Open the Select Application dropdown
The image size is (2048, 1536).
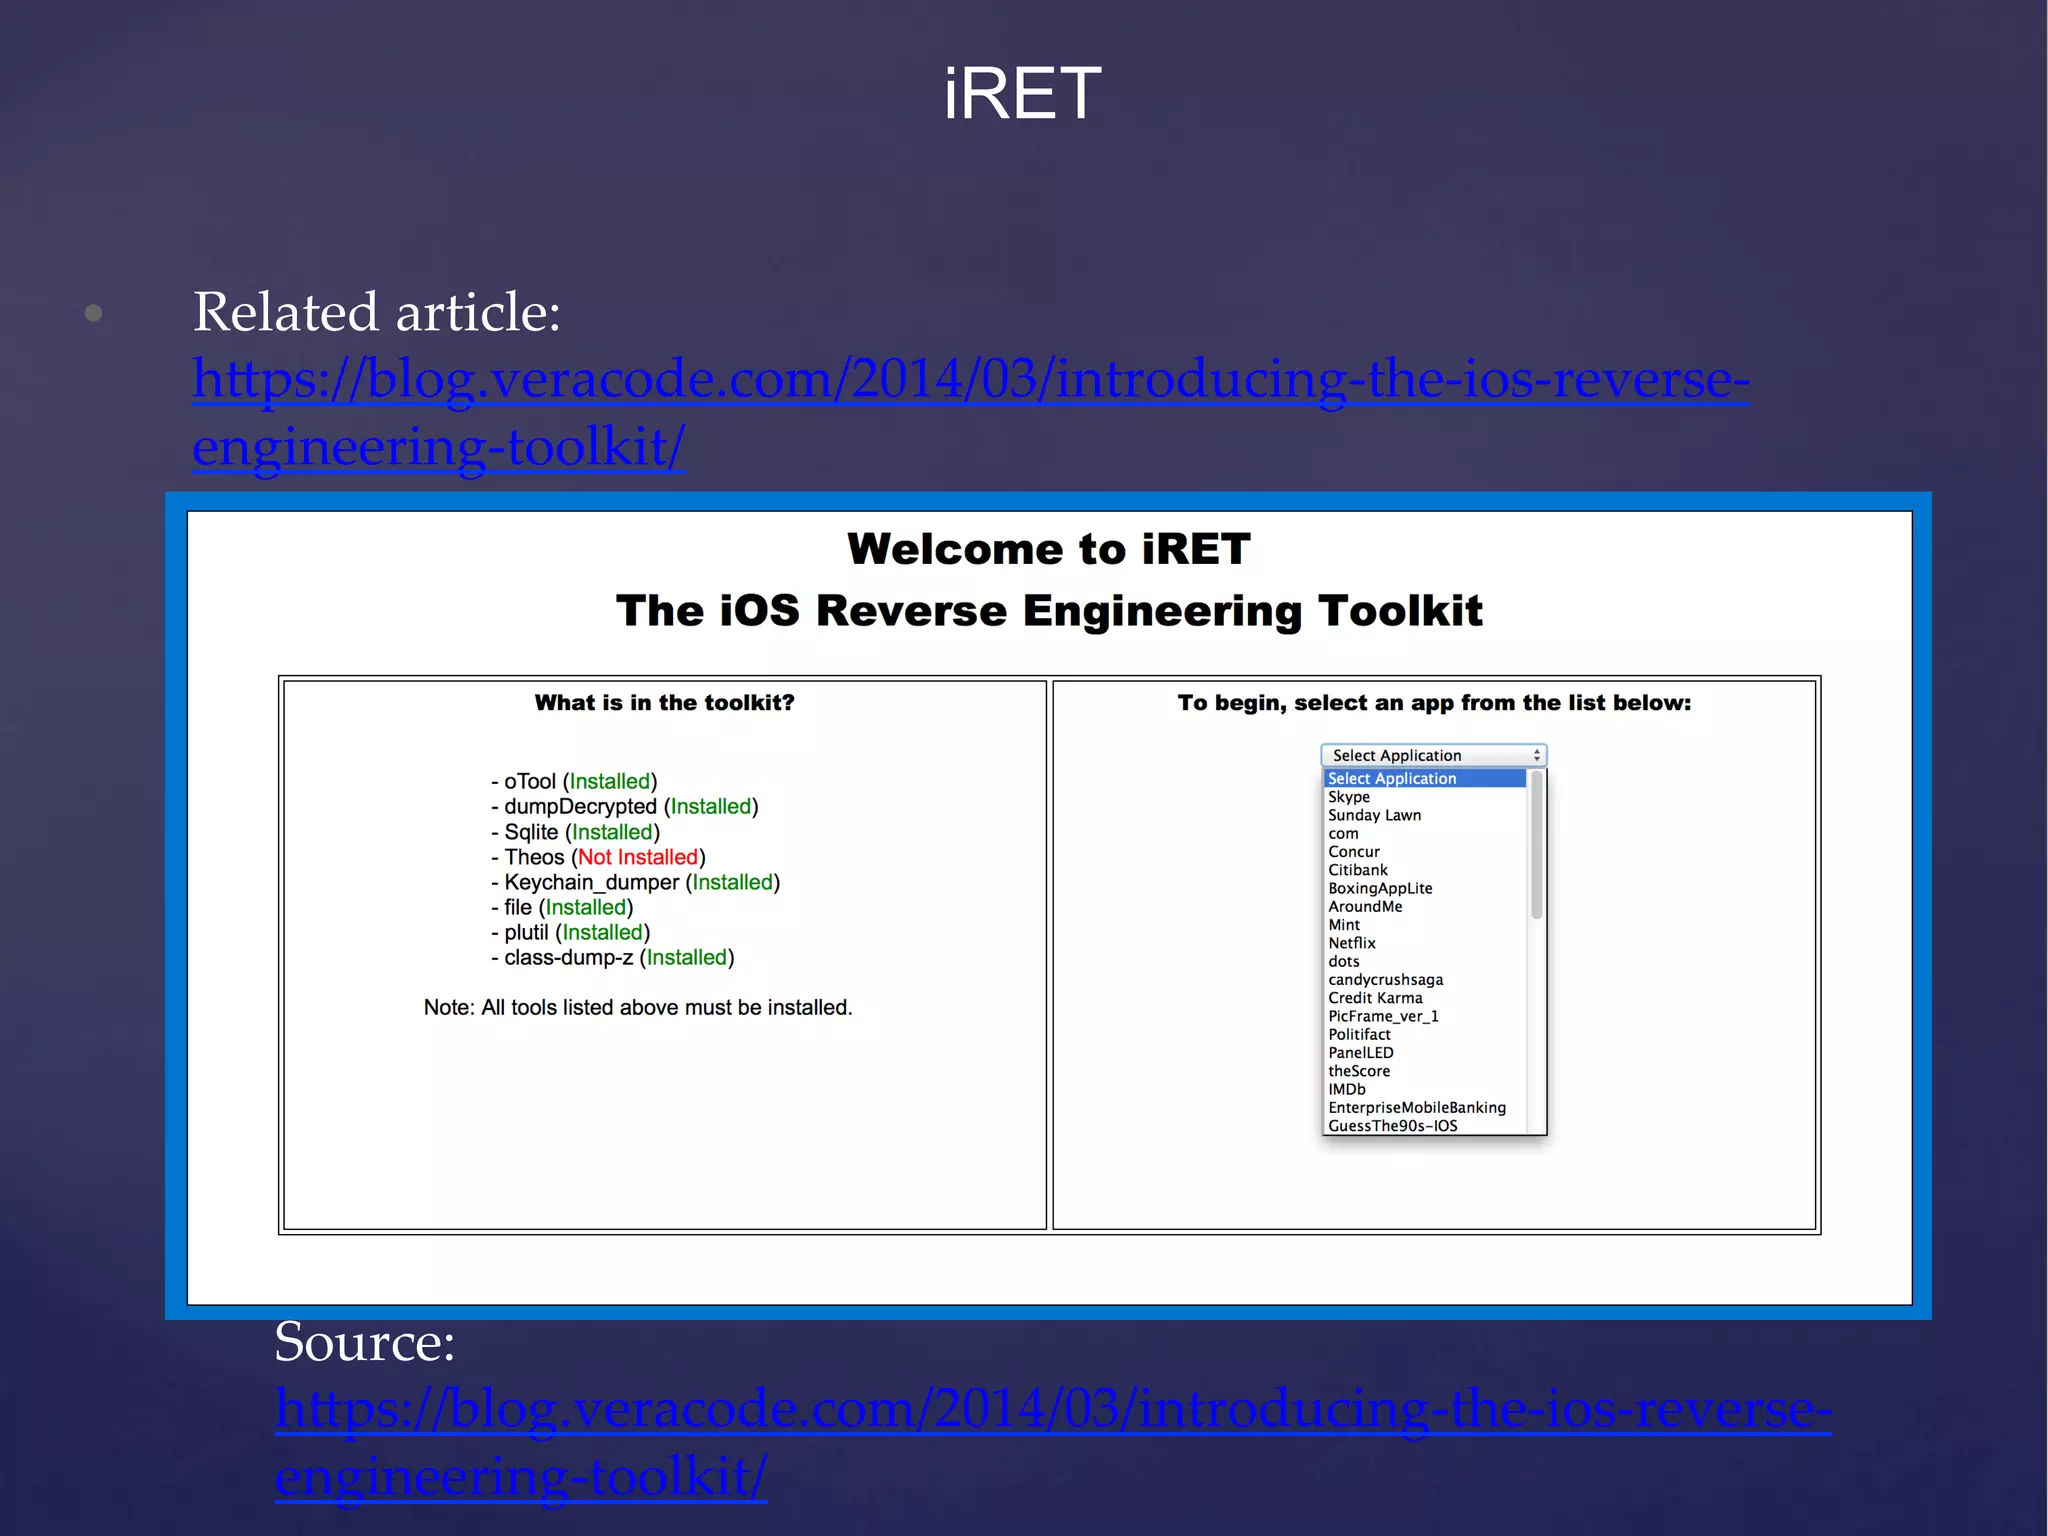tap(1433, 755)
